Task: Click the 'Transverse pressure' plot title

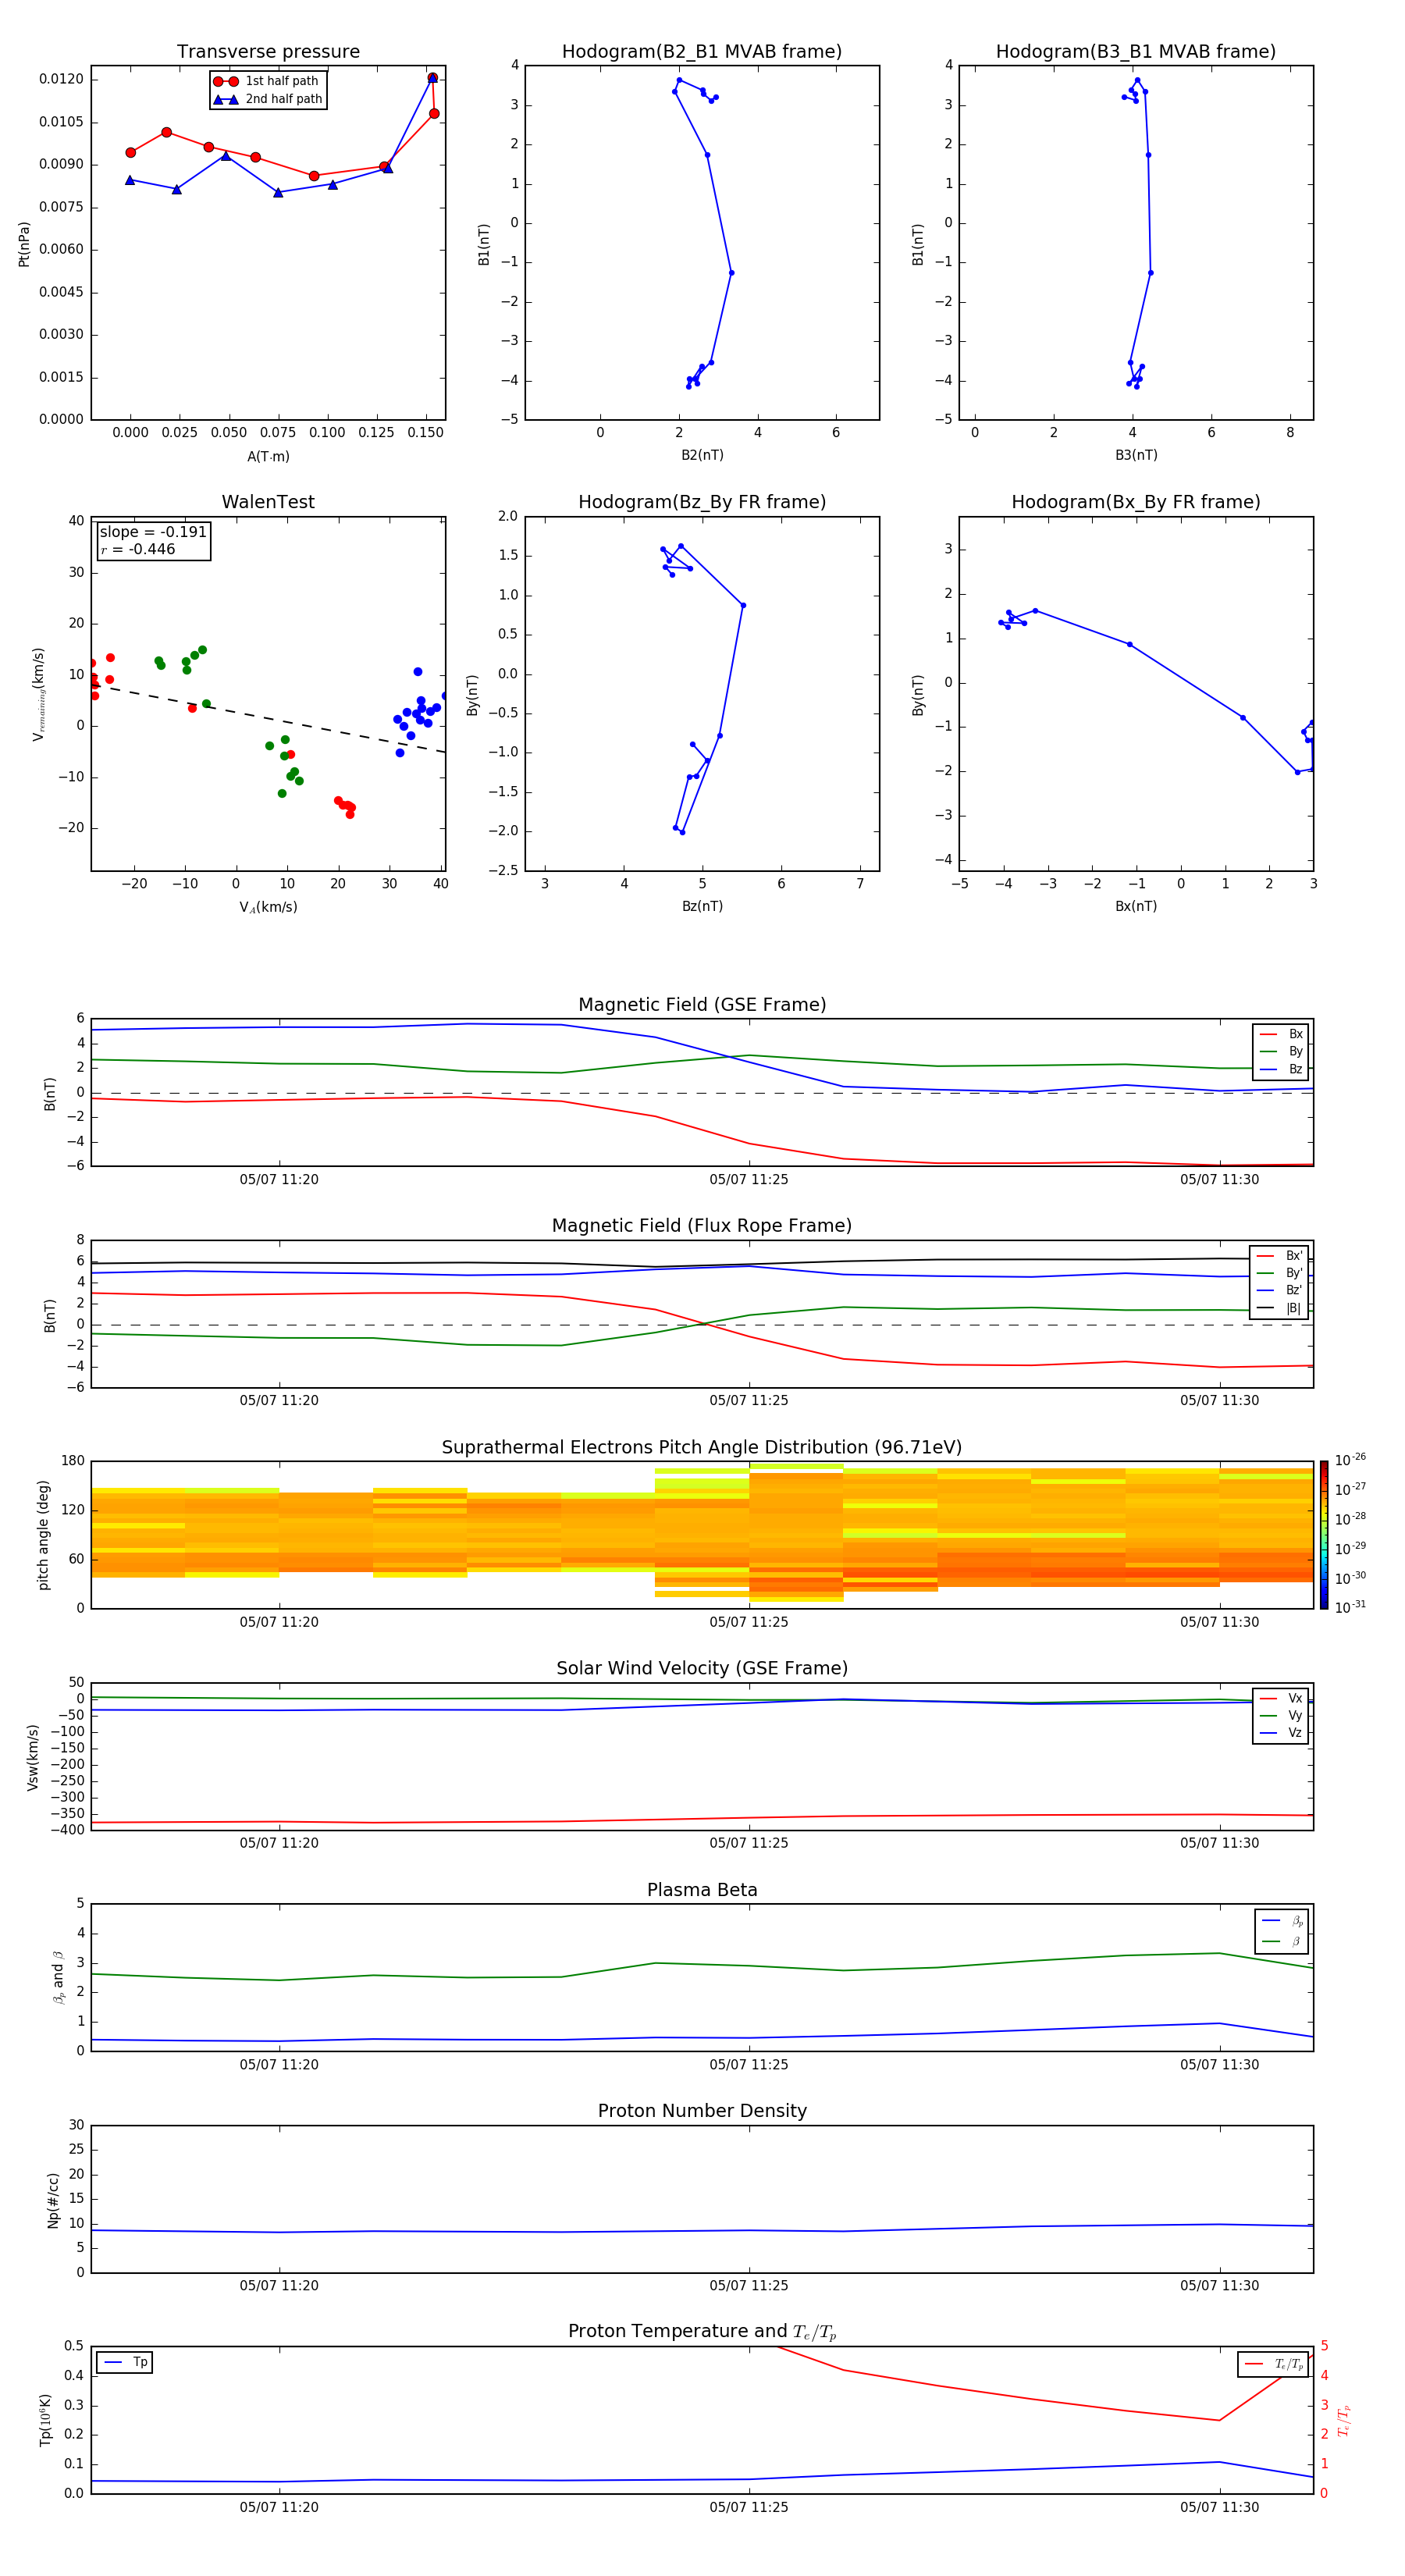Action: (268, 52)
